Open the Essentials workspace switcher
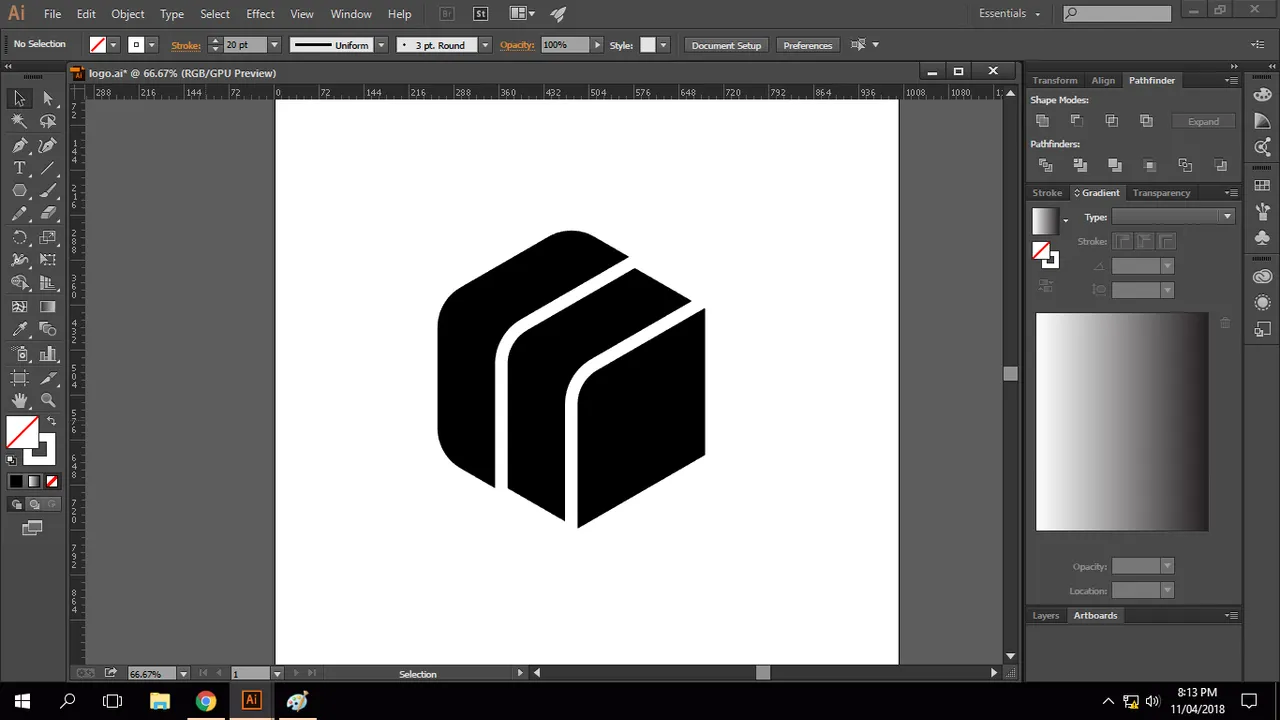This screenshot has width=1280, height=720. (1009, 14)
